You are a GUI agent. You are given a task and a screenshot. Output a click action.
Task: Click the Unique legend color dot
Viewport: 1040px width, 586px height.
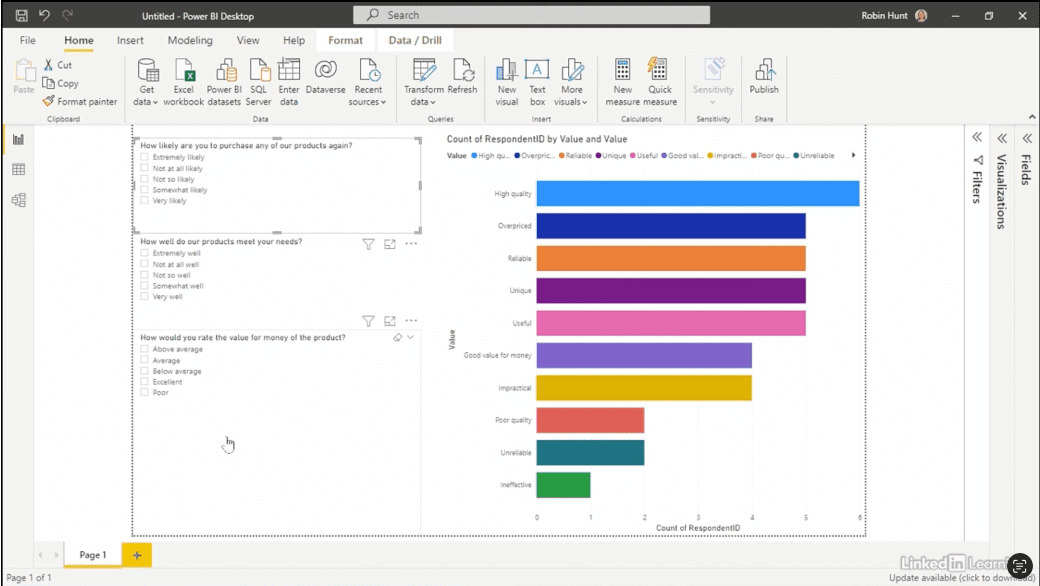click(x=598, y=156)
